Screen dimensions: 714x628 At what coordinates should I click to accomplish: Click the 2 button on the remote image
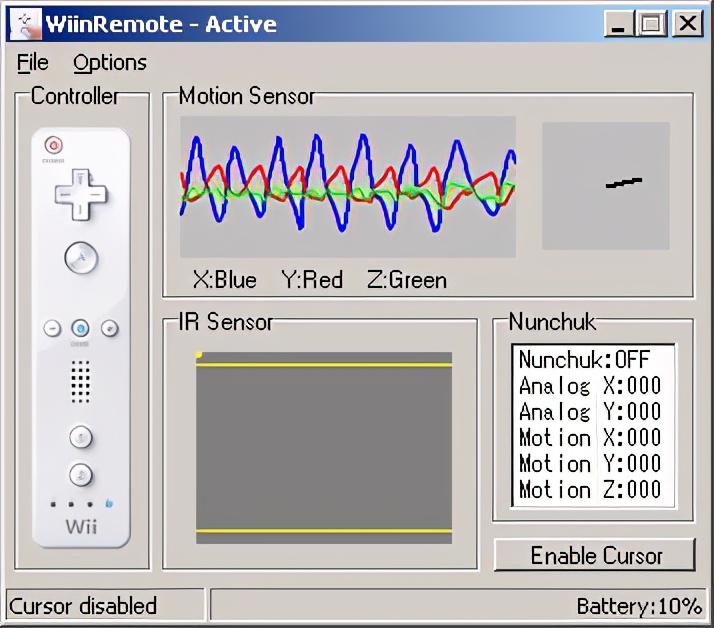(x=81, y=475)
